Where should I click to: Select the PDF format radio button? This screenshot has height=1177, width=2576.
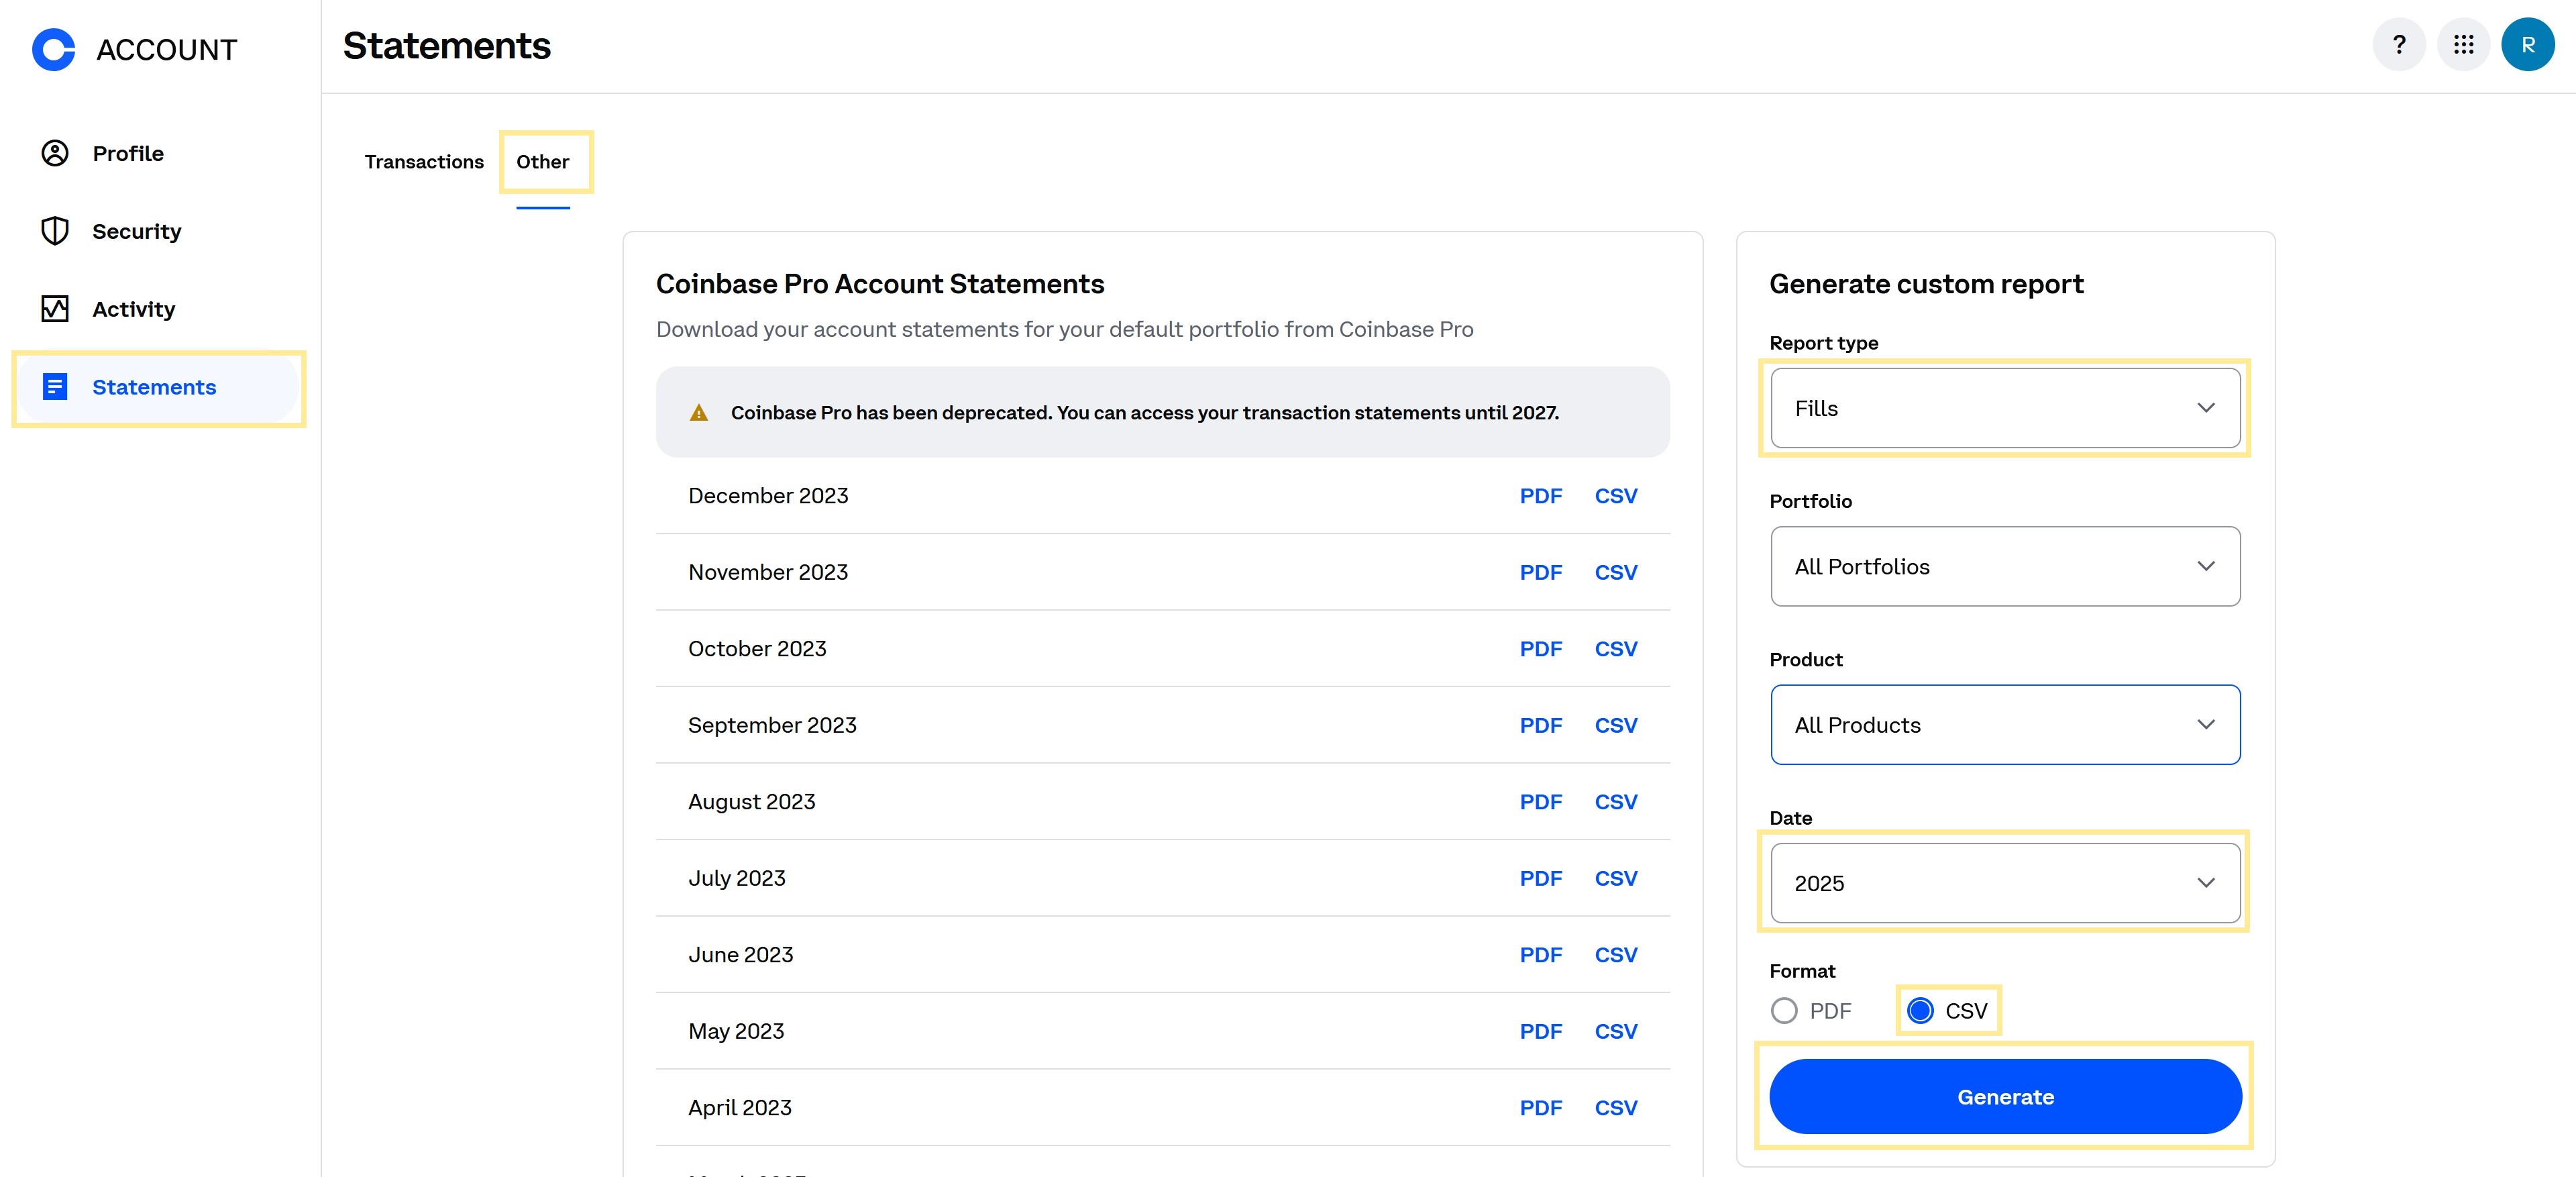[x=1784, y=1011]
